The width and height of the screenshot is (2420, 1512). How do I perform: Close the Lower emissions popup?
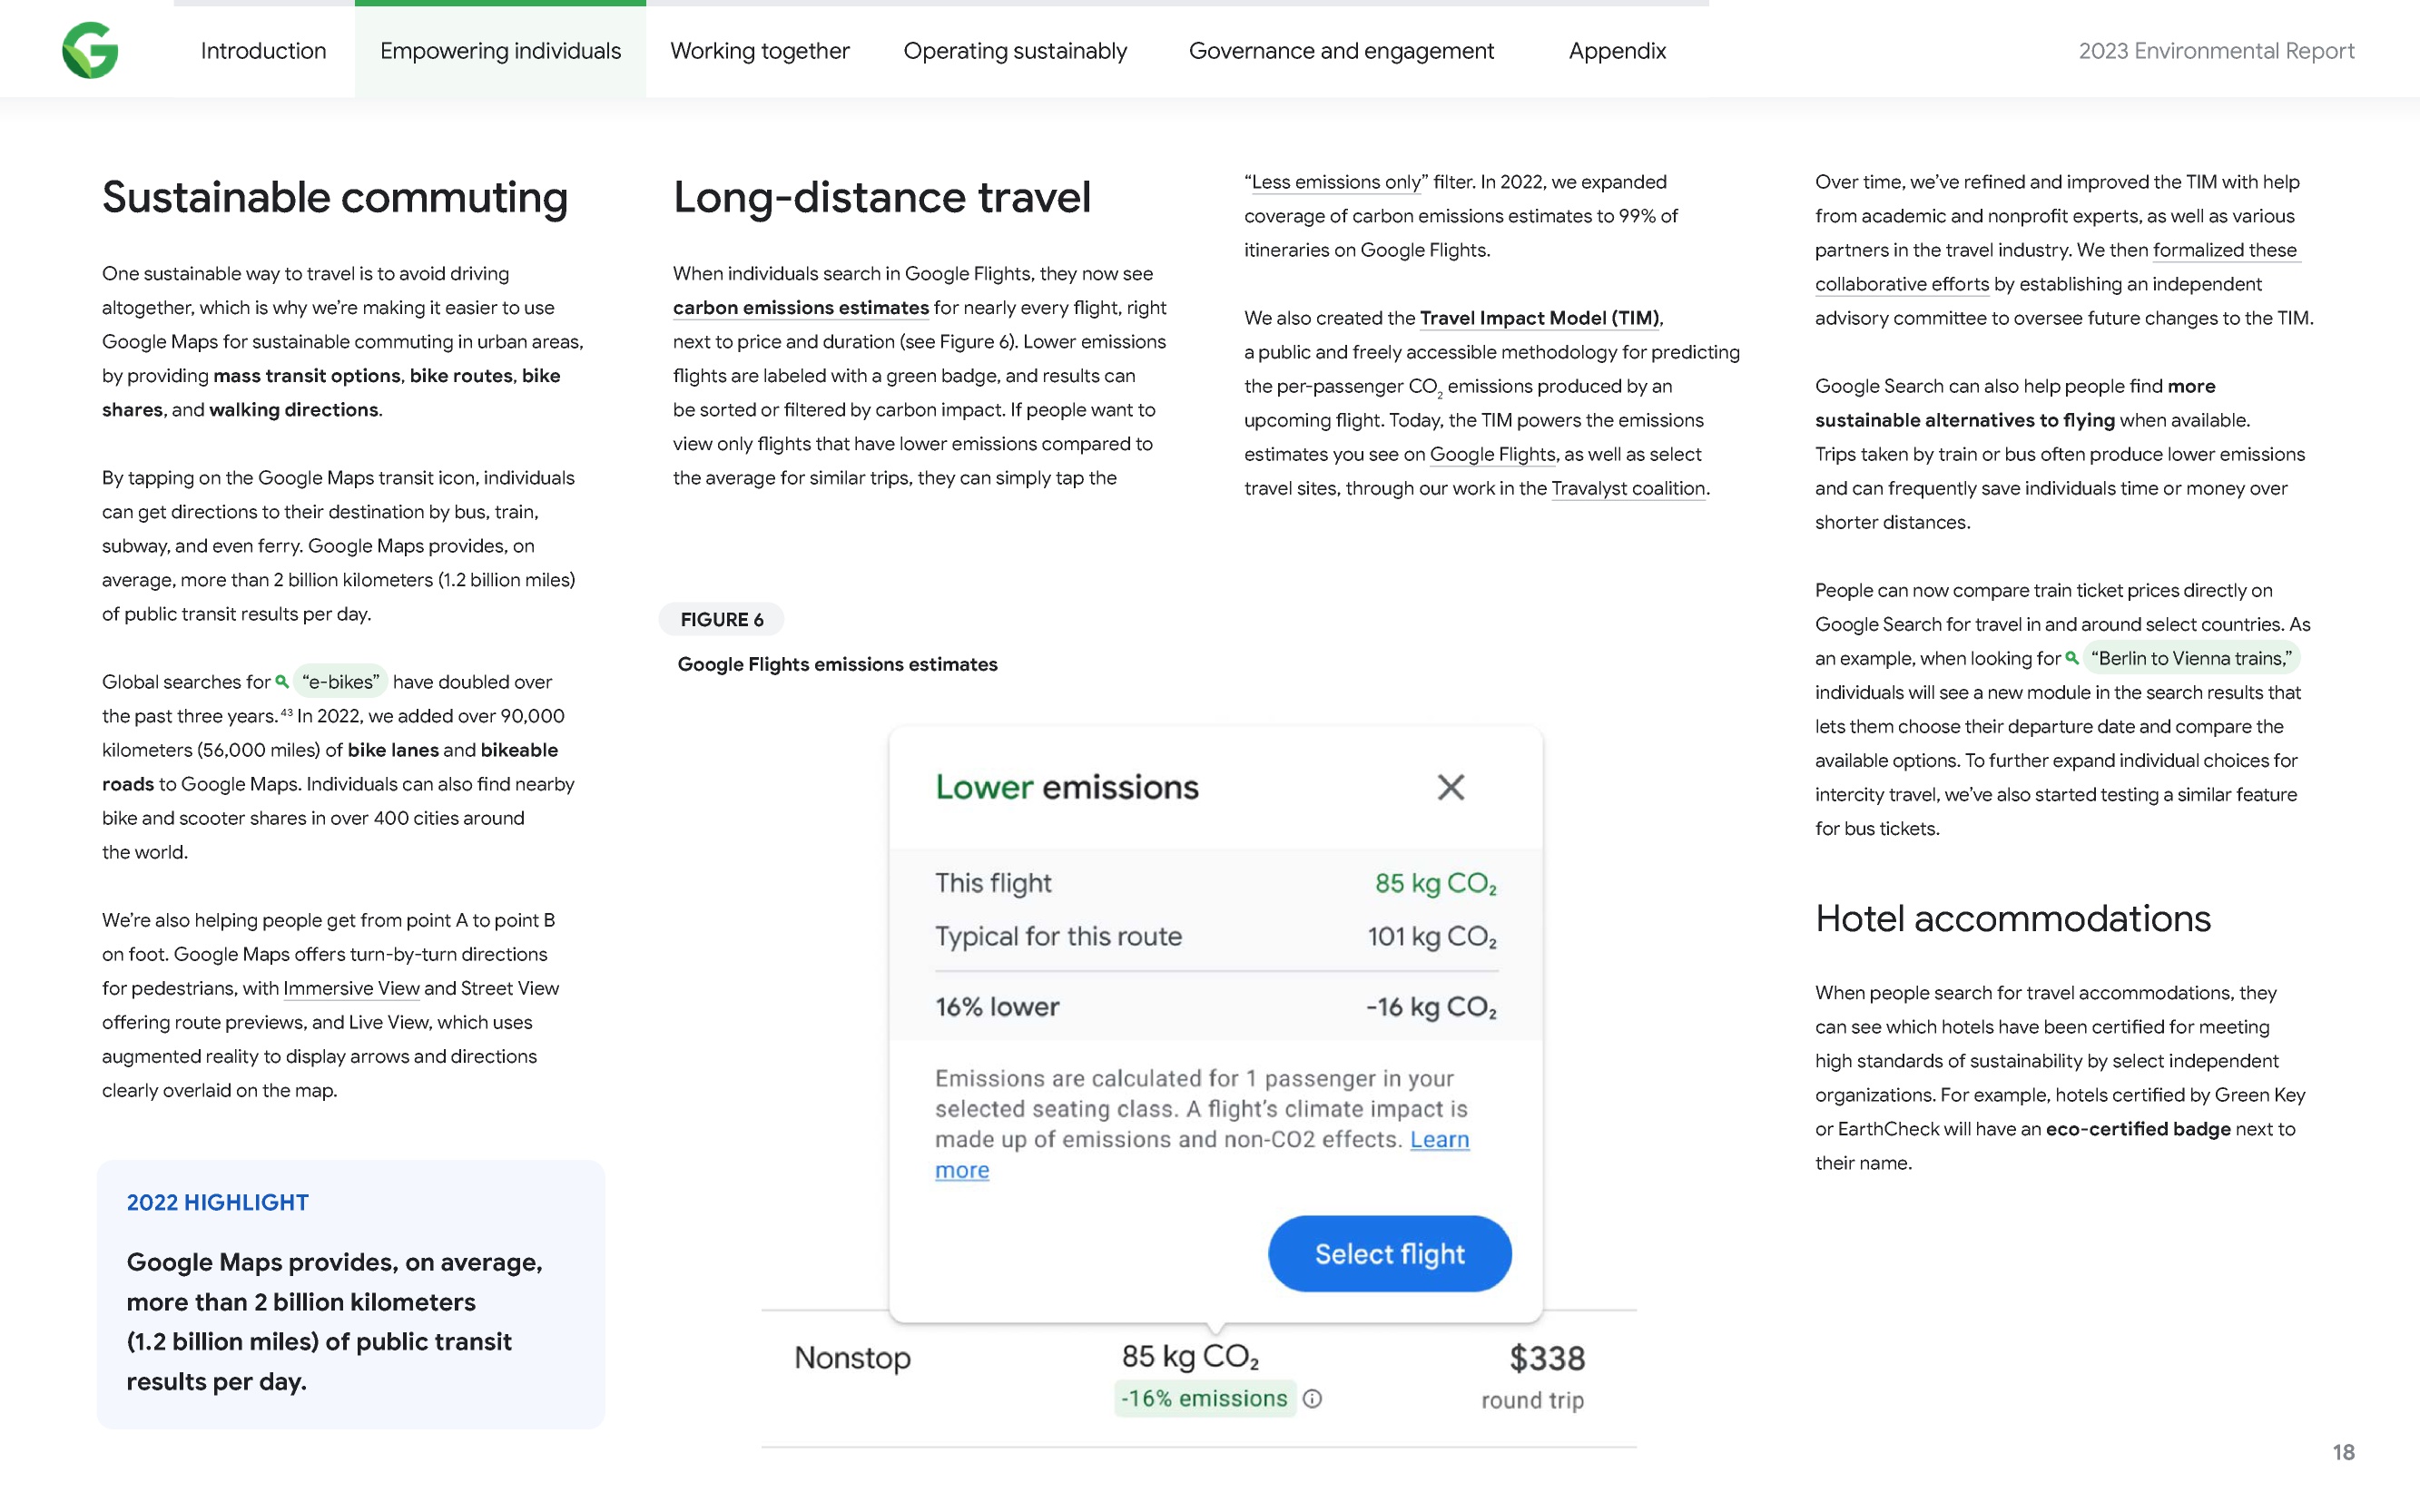(1450, 787)
